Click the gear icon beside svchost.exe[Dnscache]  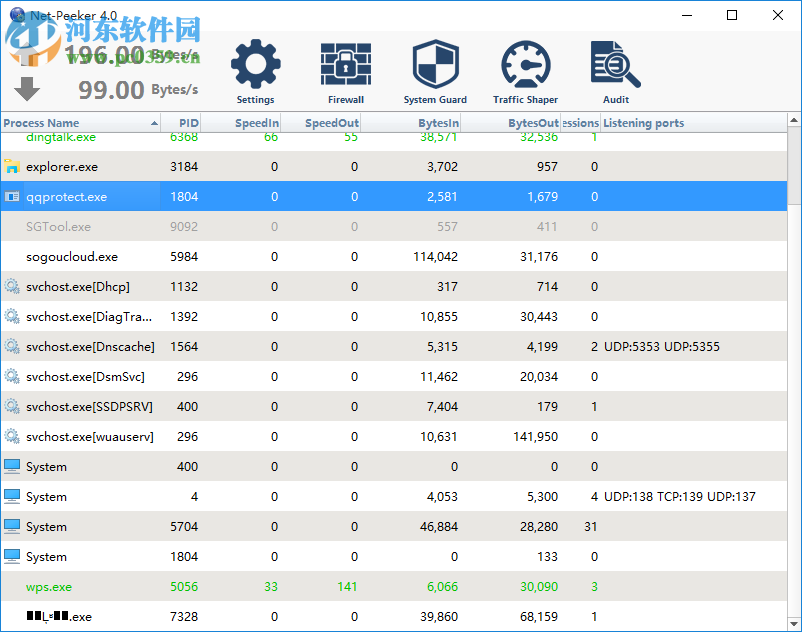11,347
